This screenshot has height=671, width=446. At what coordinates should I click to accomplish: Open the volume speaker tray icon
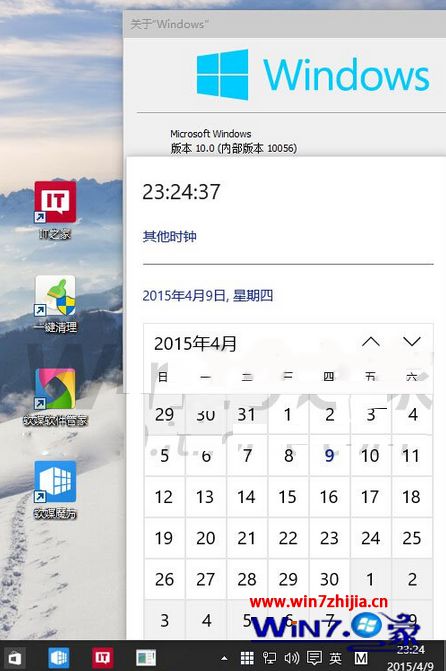coord(291,658)
